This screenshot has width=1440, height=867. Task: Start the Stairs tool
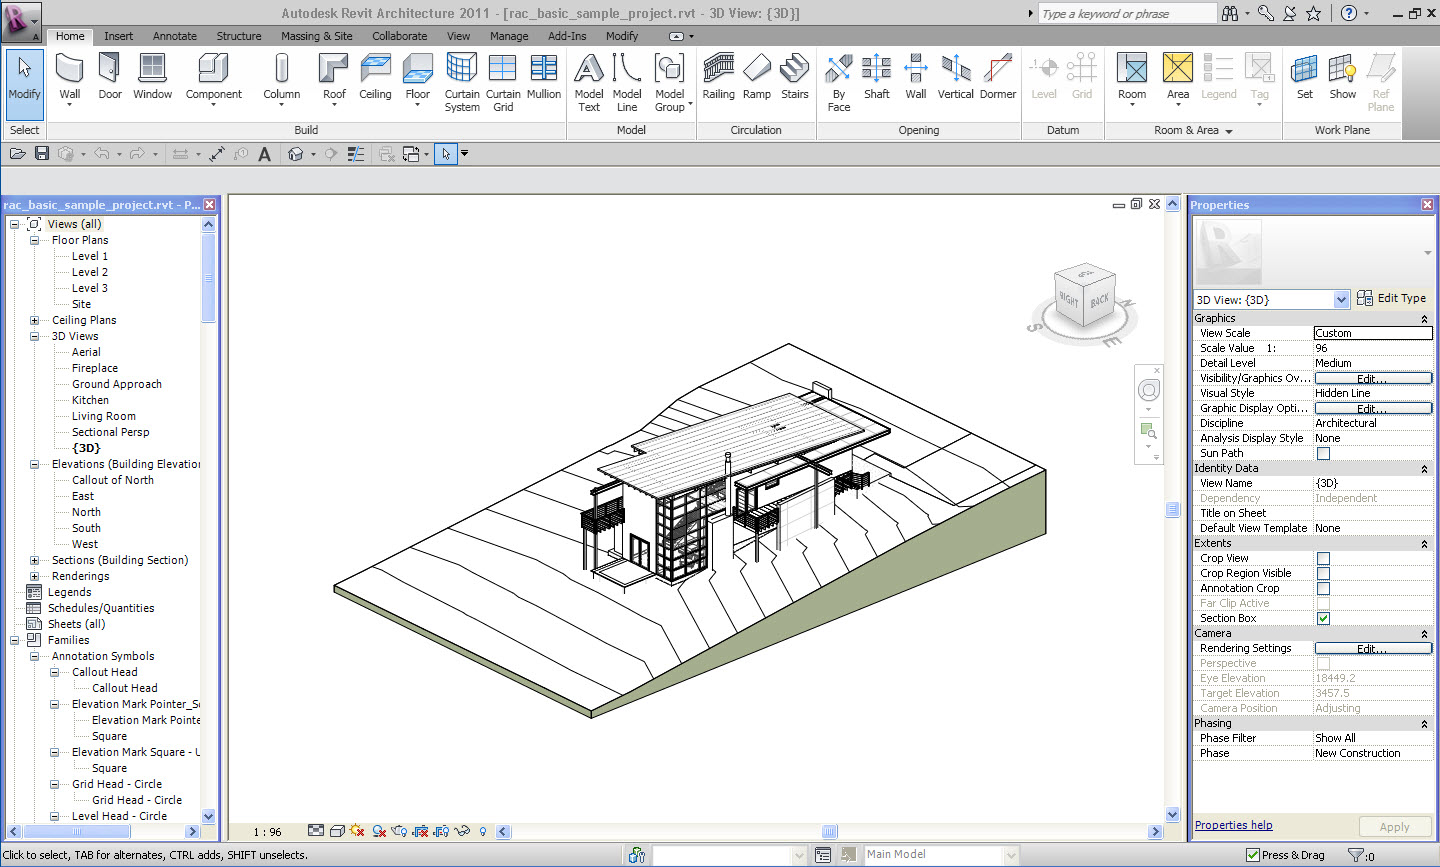point(795,77)
